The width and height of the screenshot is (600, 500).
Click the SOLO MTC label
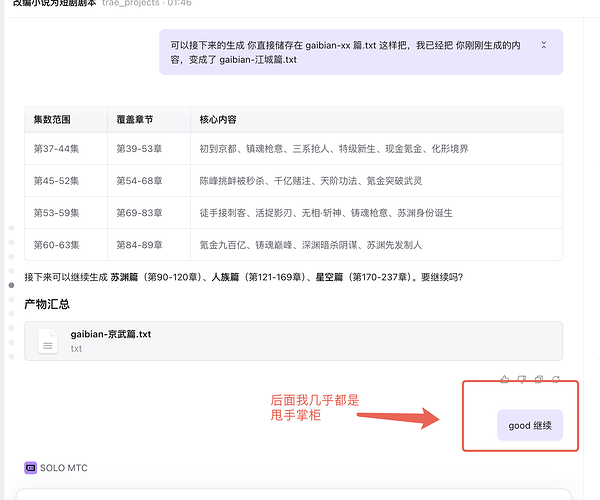click(68, 467)
